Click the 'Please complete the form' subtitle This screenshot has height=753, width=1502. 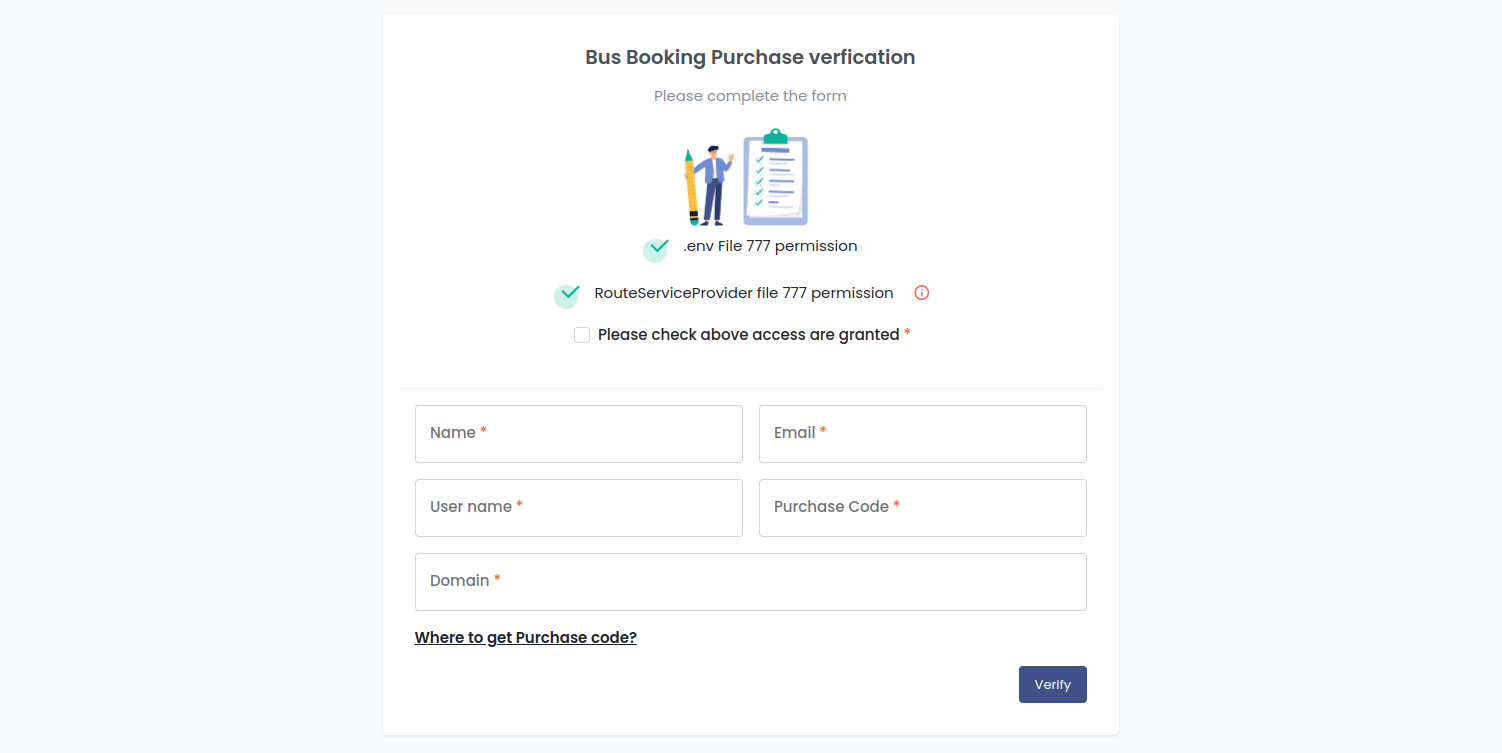coord(750,96)
